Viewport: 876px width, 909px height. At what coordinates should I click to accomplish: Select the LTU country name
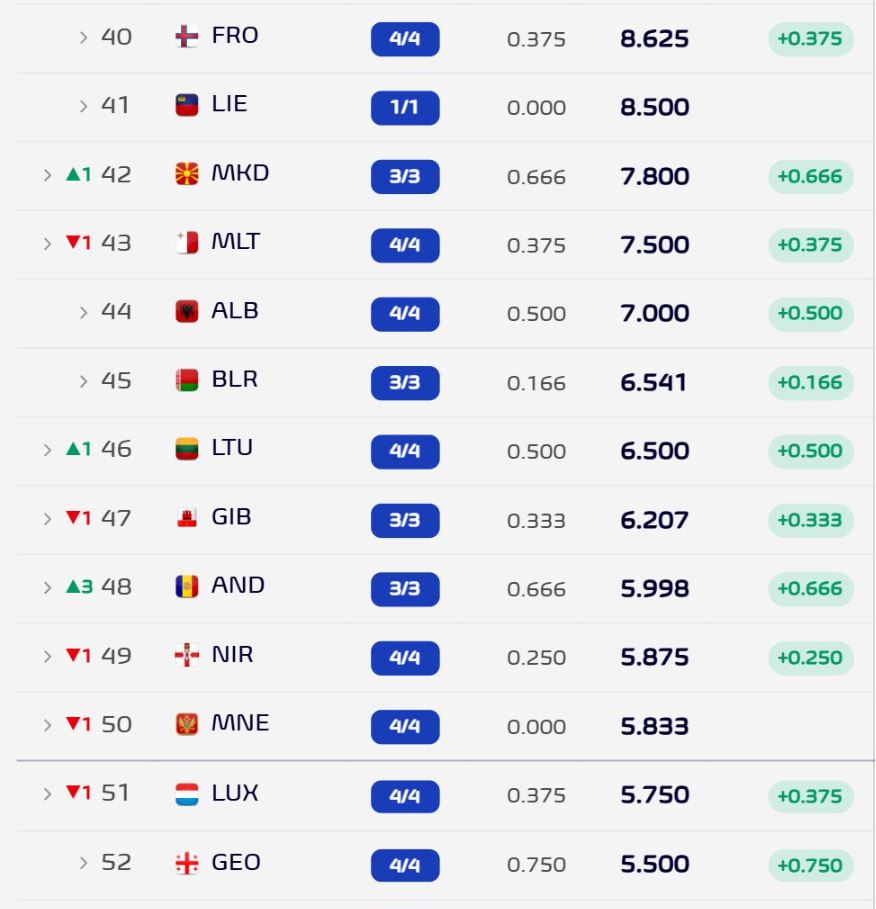point(232,448)
